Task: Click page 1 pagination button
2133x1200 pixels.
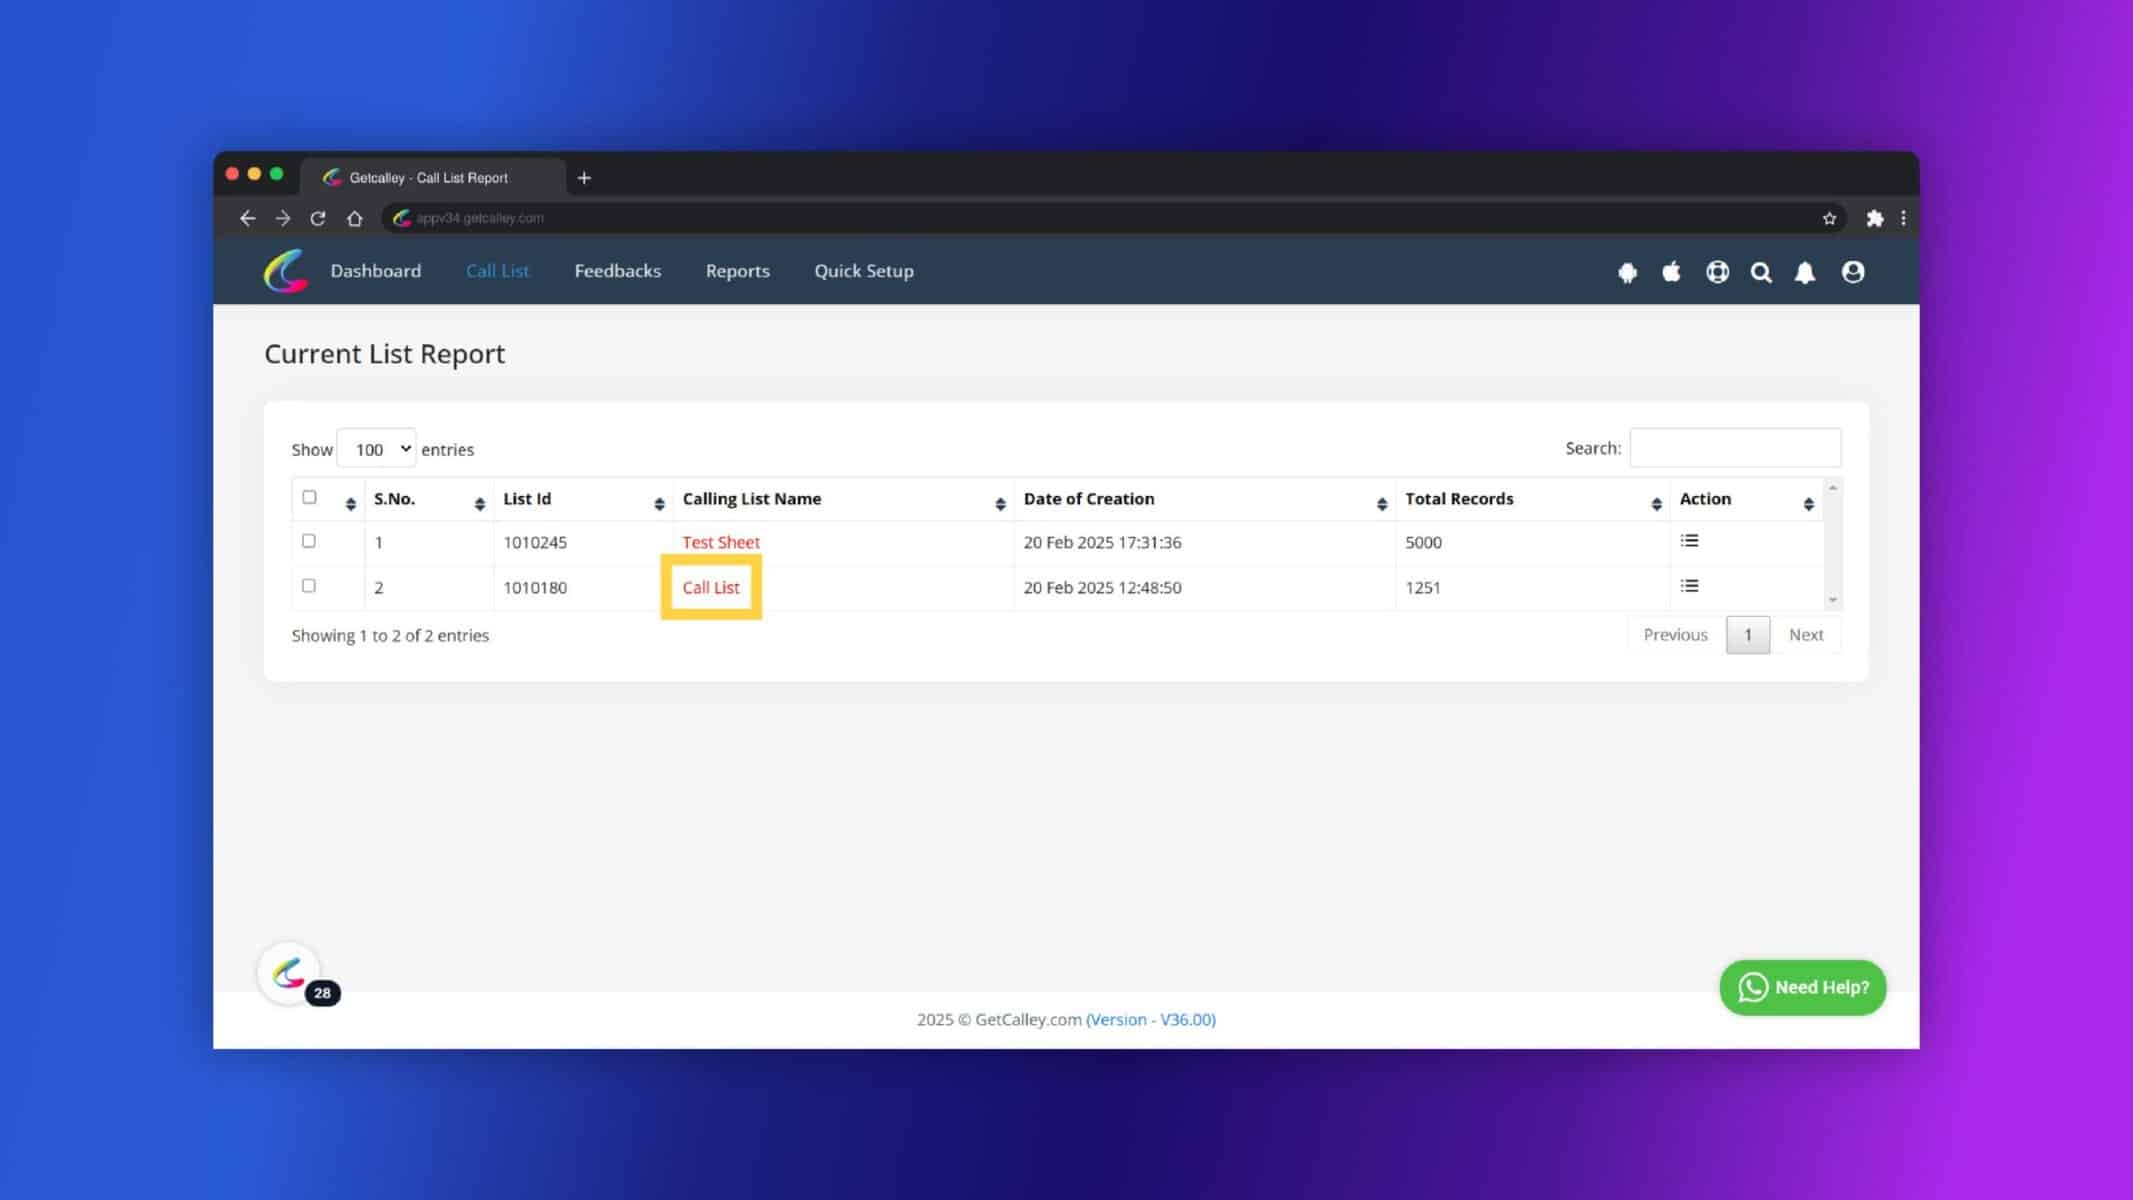Action: point(1747,635)
